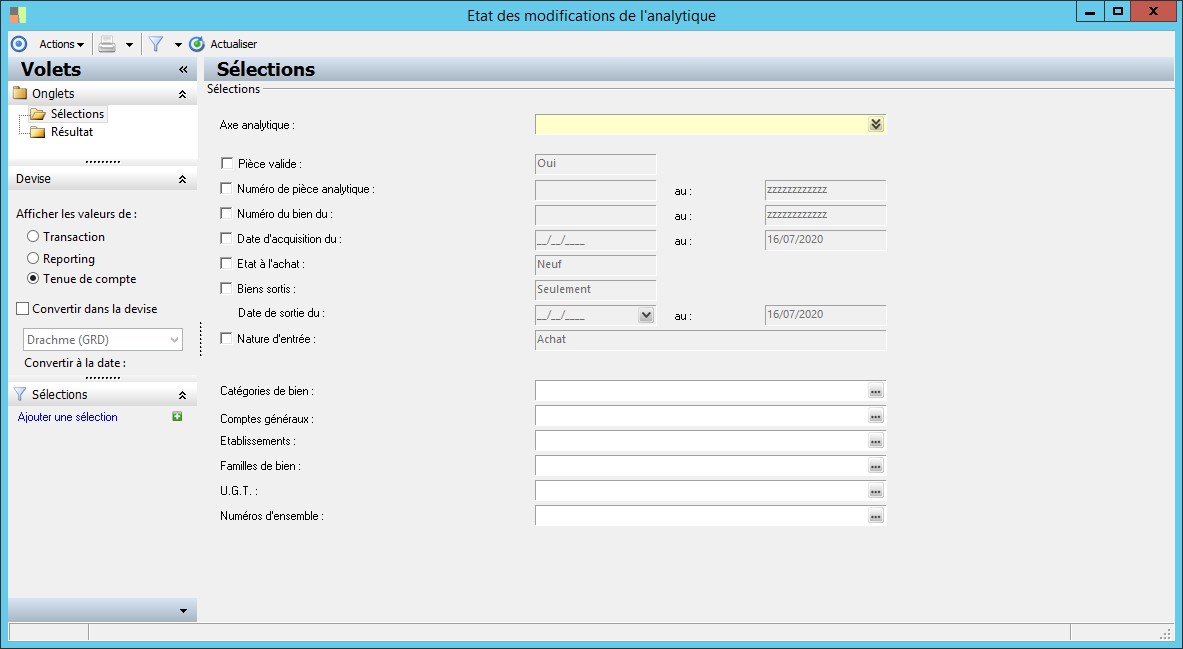Open the Résultat tree item
Viewport: 1183px width, 649px height.
72,132
